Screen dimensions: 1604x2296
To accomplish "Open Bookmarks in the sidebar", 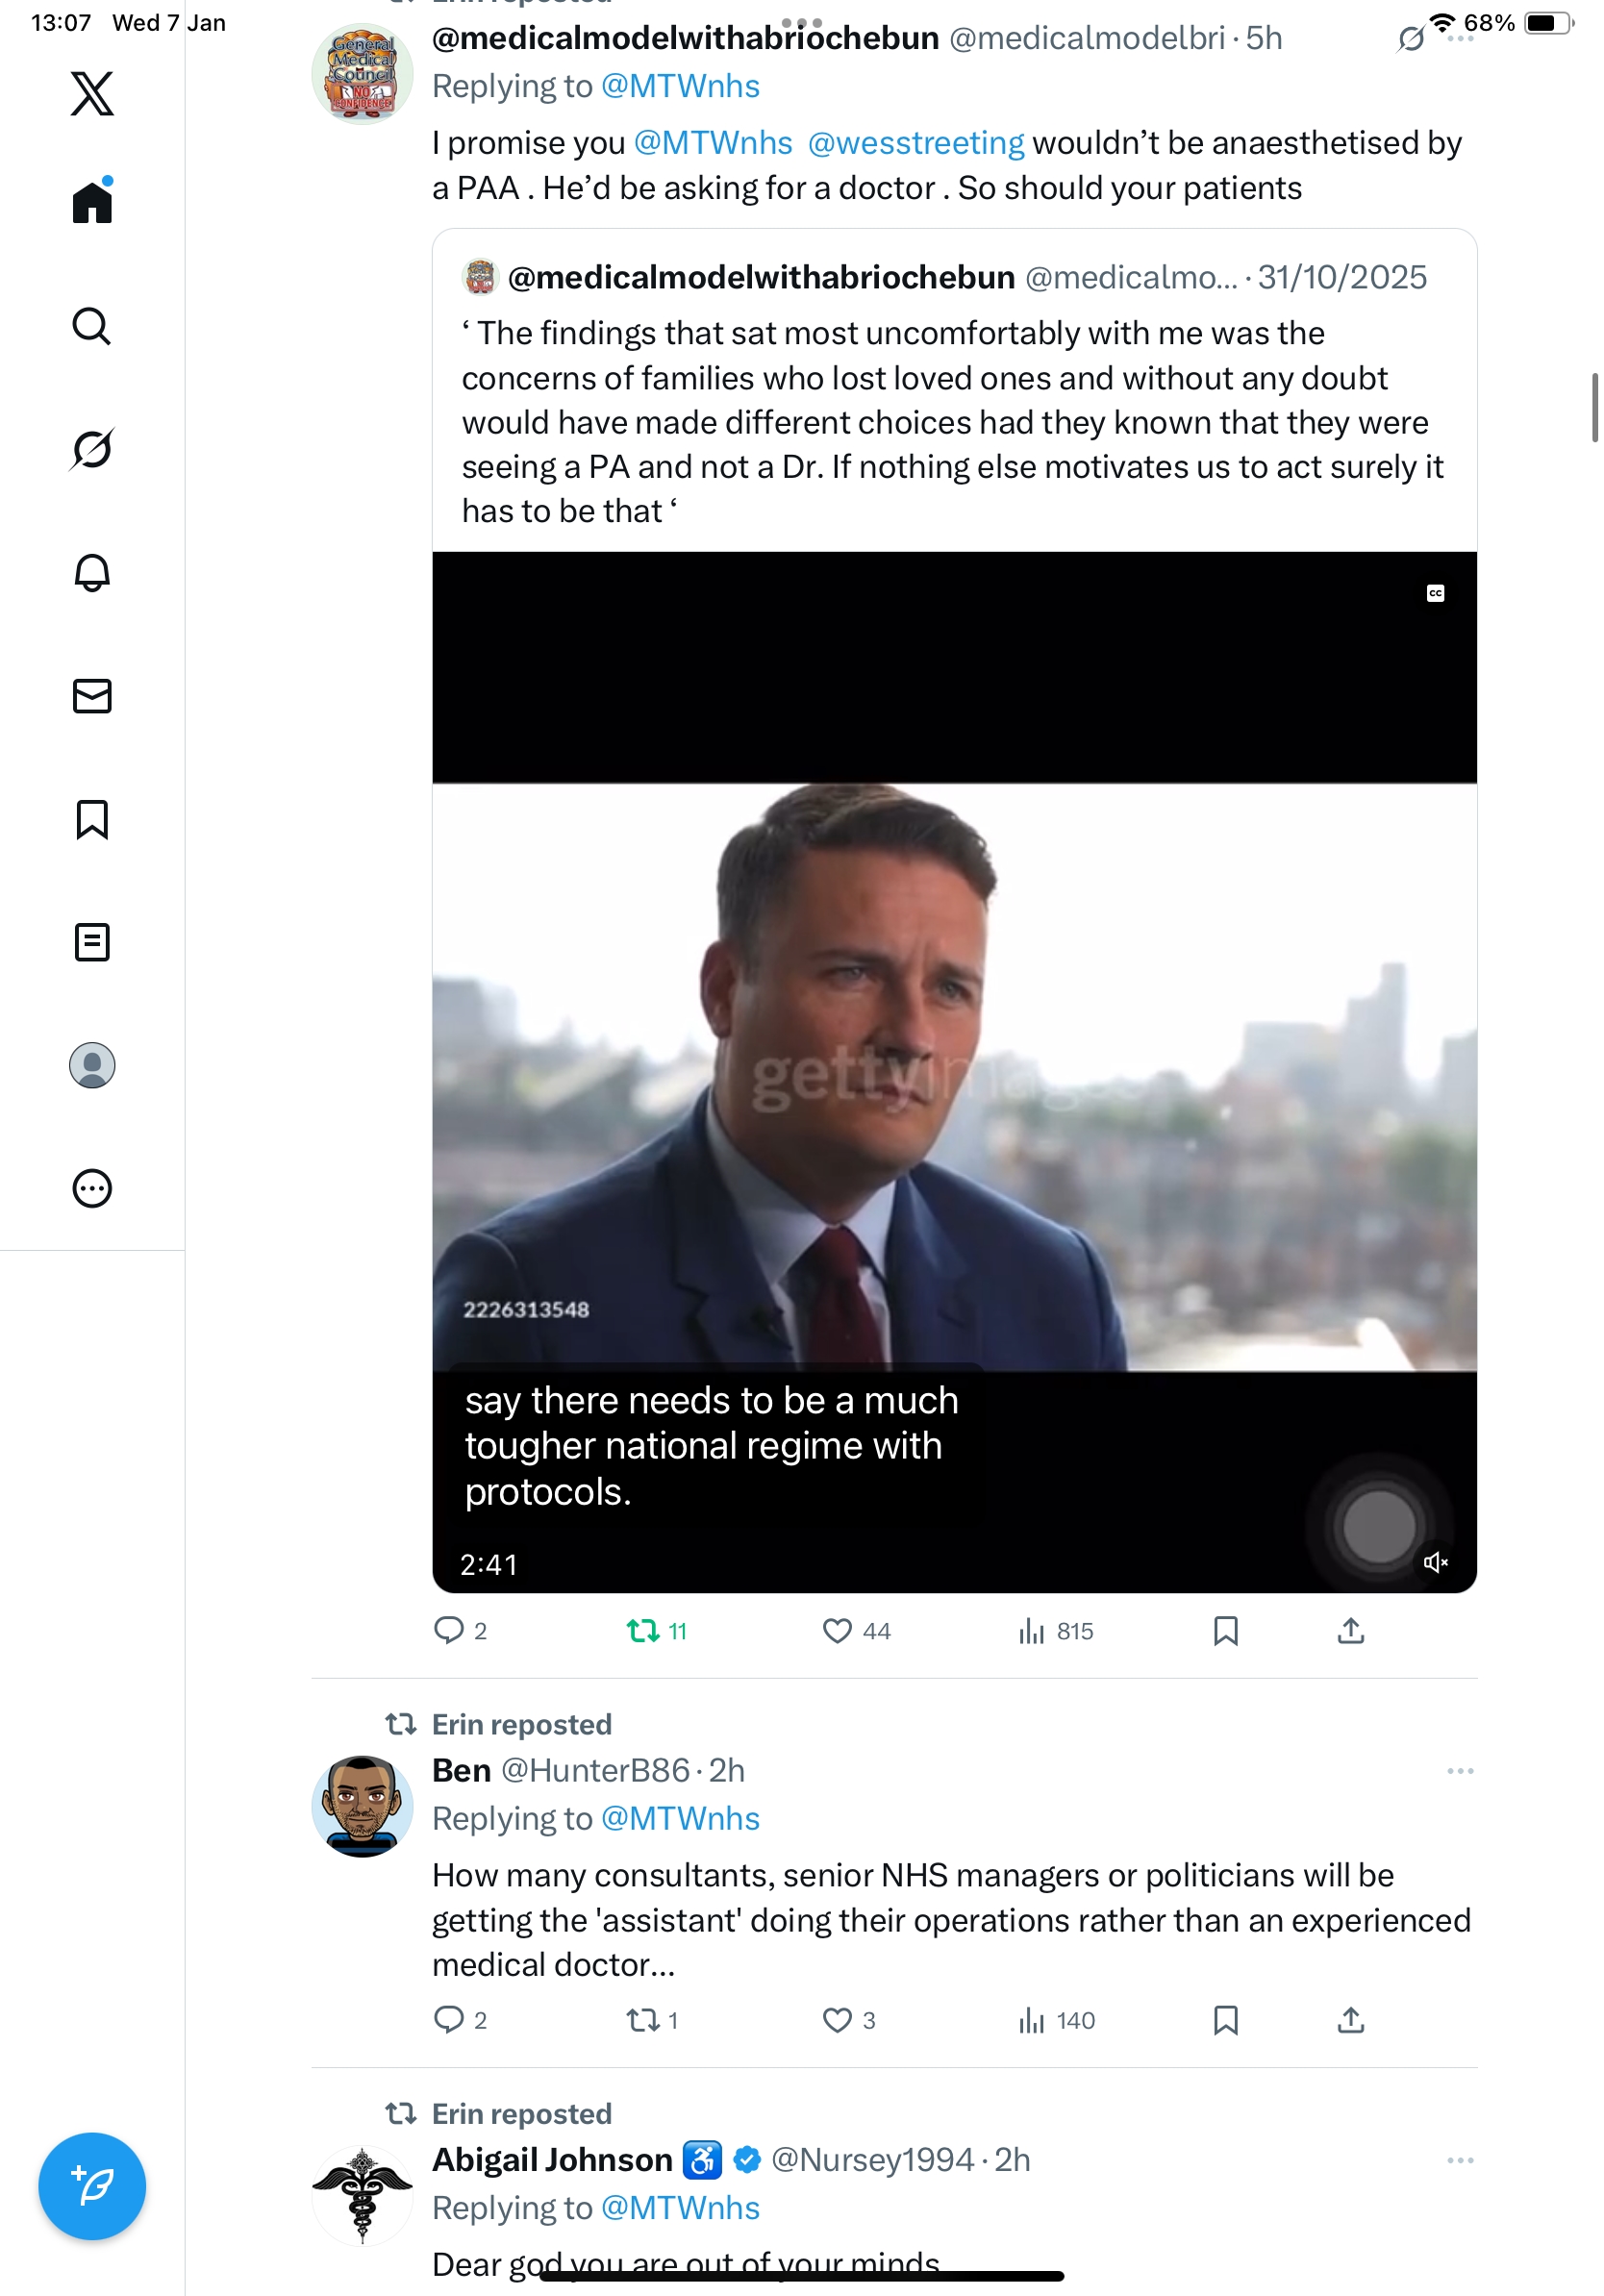I will pyautogui.click(x=92, y=819).
